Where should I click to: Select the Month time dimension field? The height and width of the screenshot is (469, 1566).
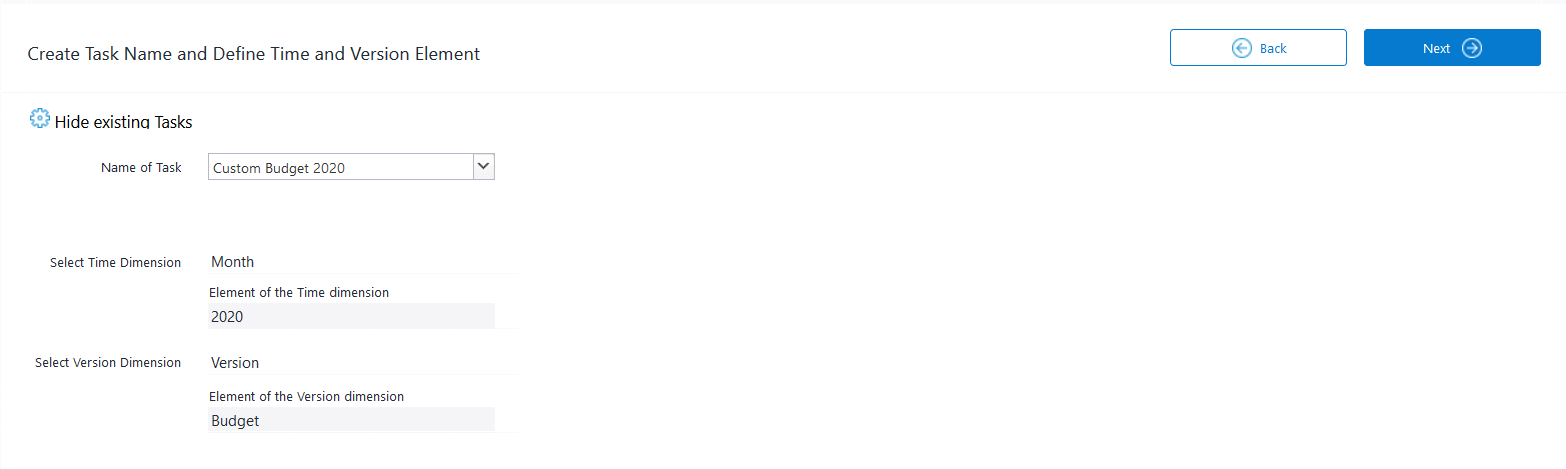[363, 262]
